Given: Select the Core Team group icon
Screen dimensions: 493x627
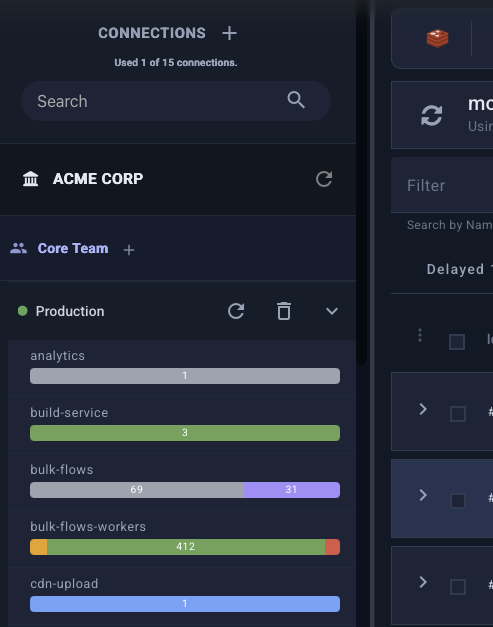Looking at the screenshot, I should (18, 248).
